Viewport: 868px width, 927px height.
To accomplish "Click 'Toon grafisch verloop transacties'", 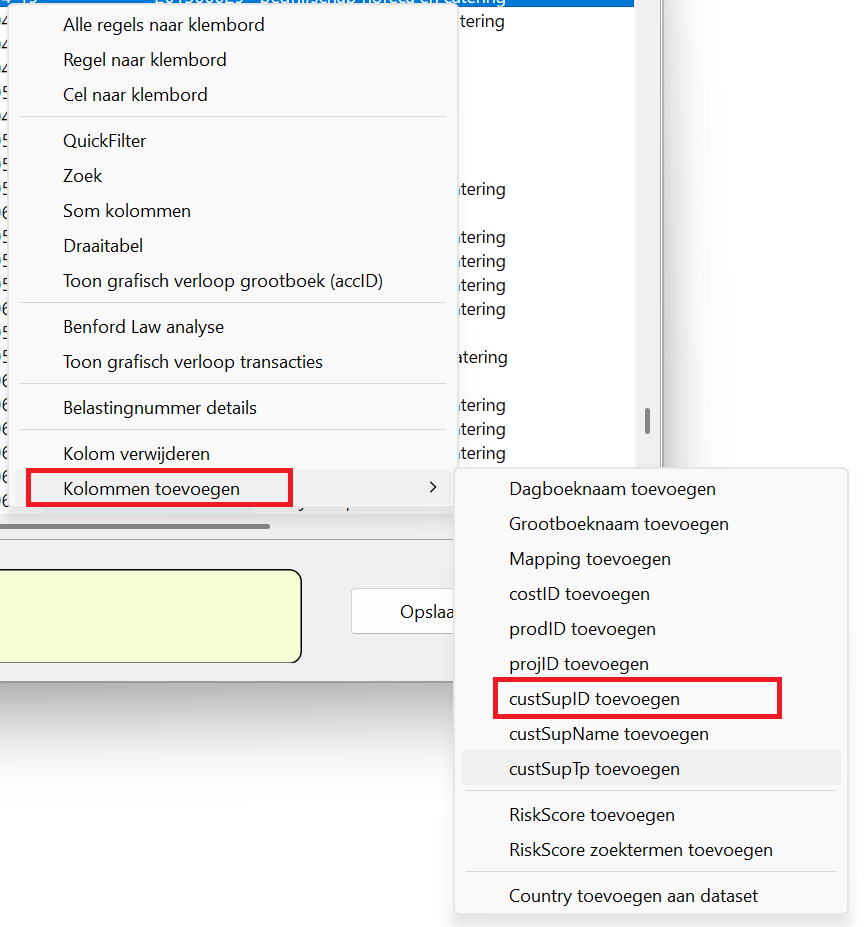I will (192, 362).
